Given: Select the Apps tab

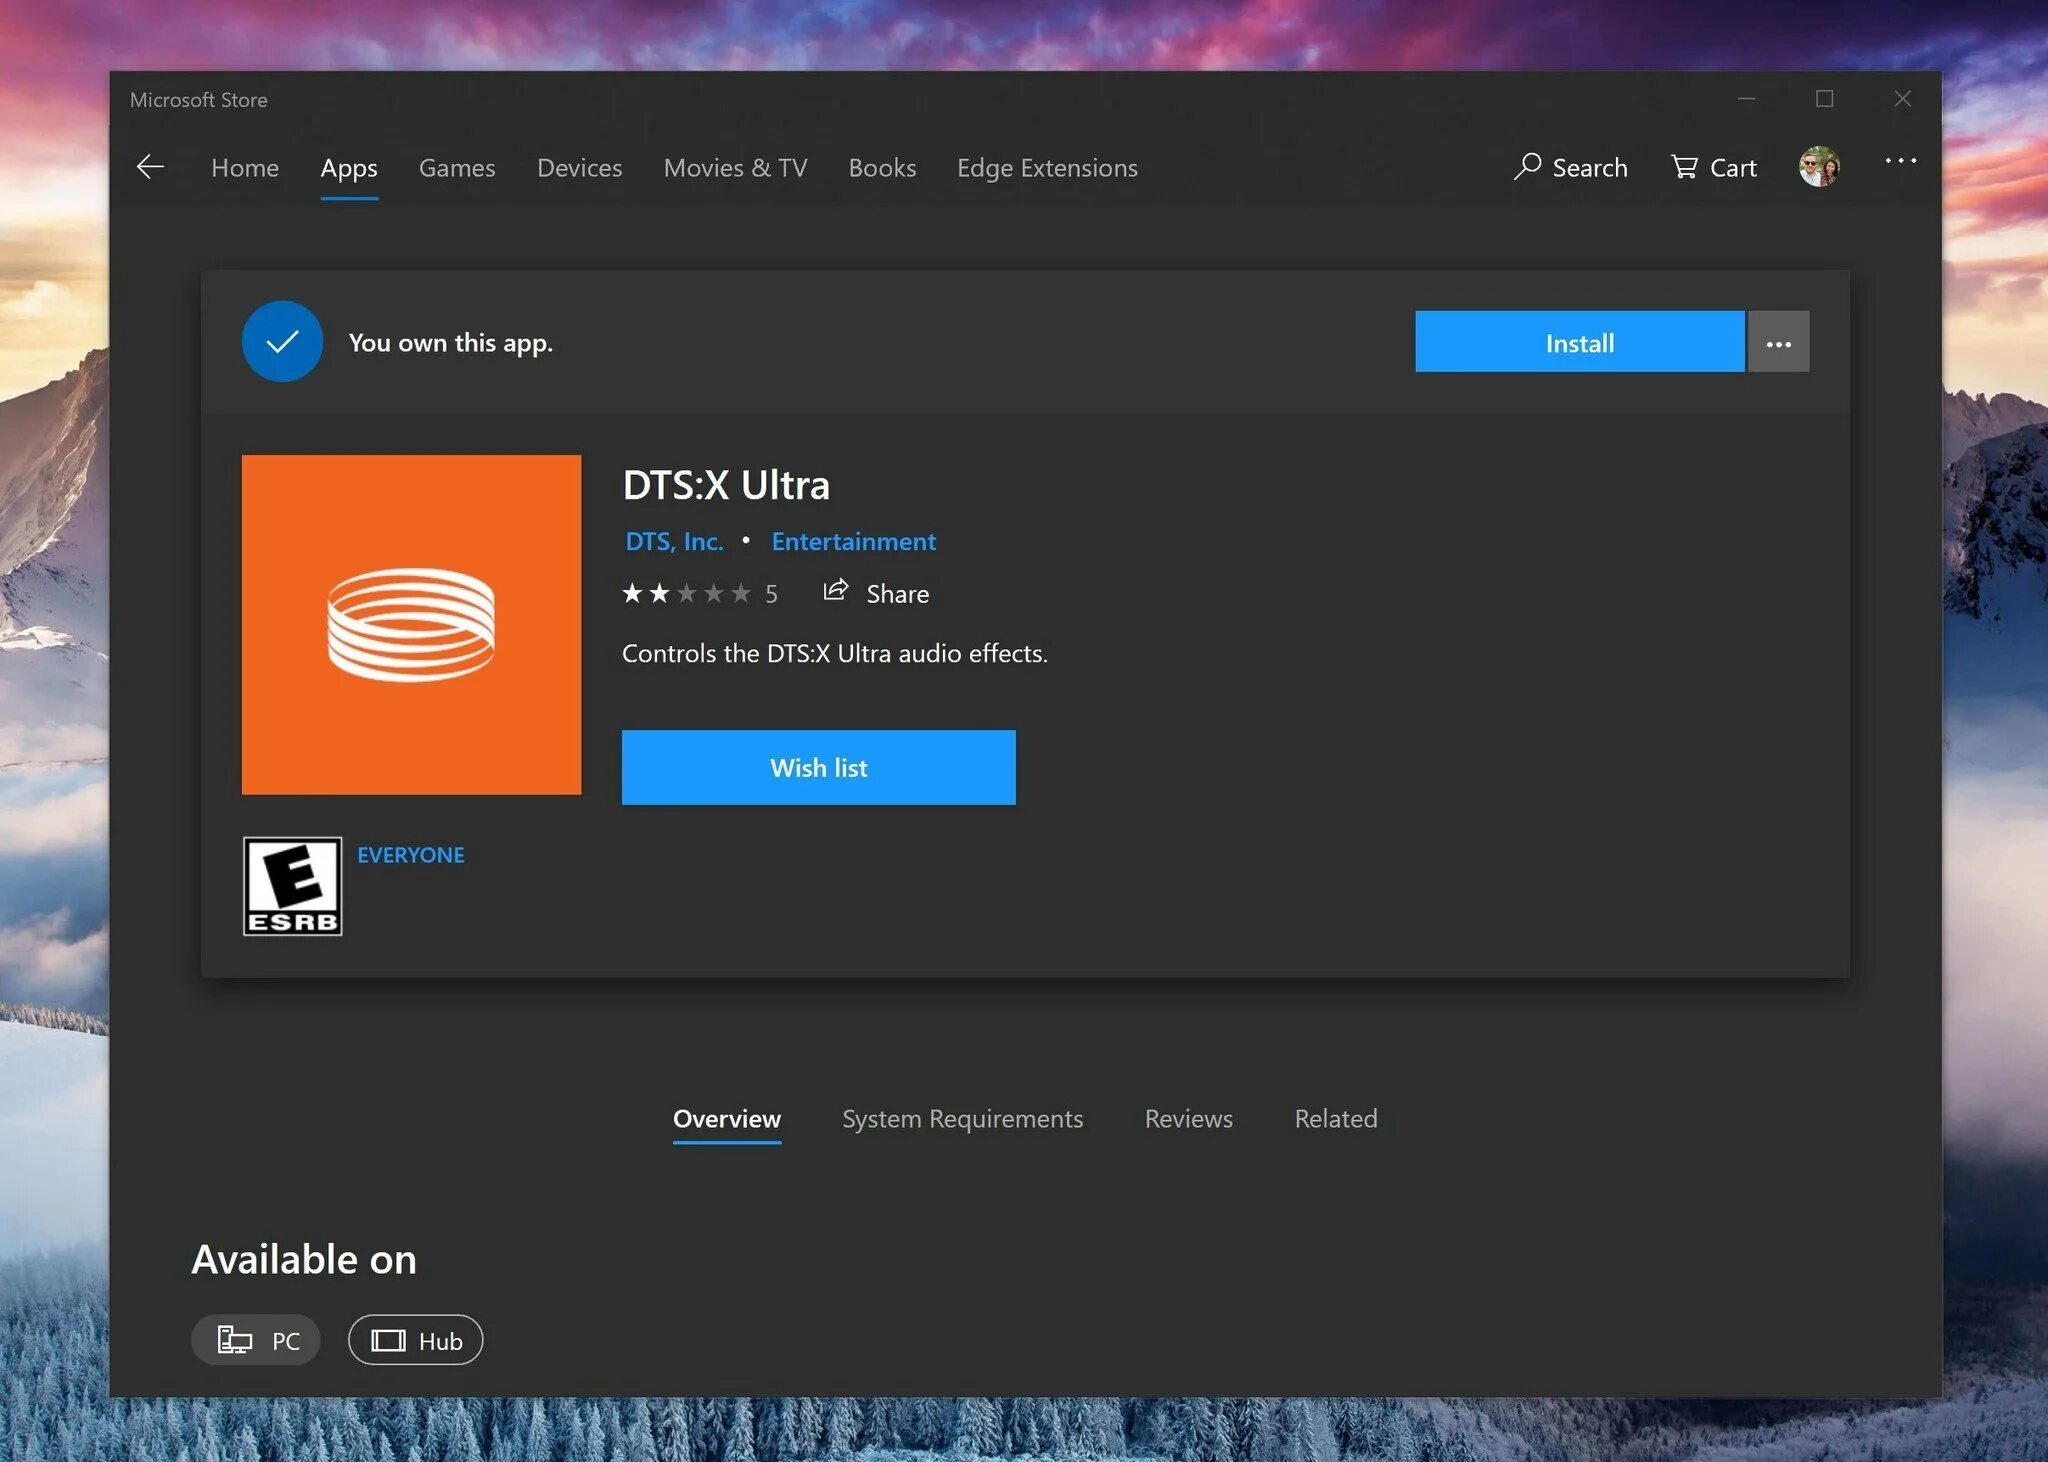Looking at the screenshot, I should [349, 168].
